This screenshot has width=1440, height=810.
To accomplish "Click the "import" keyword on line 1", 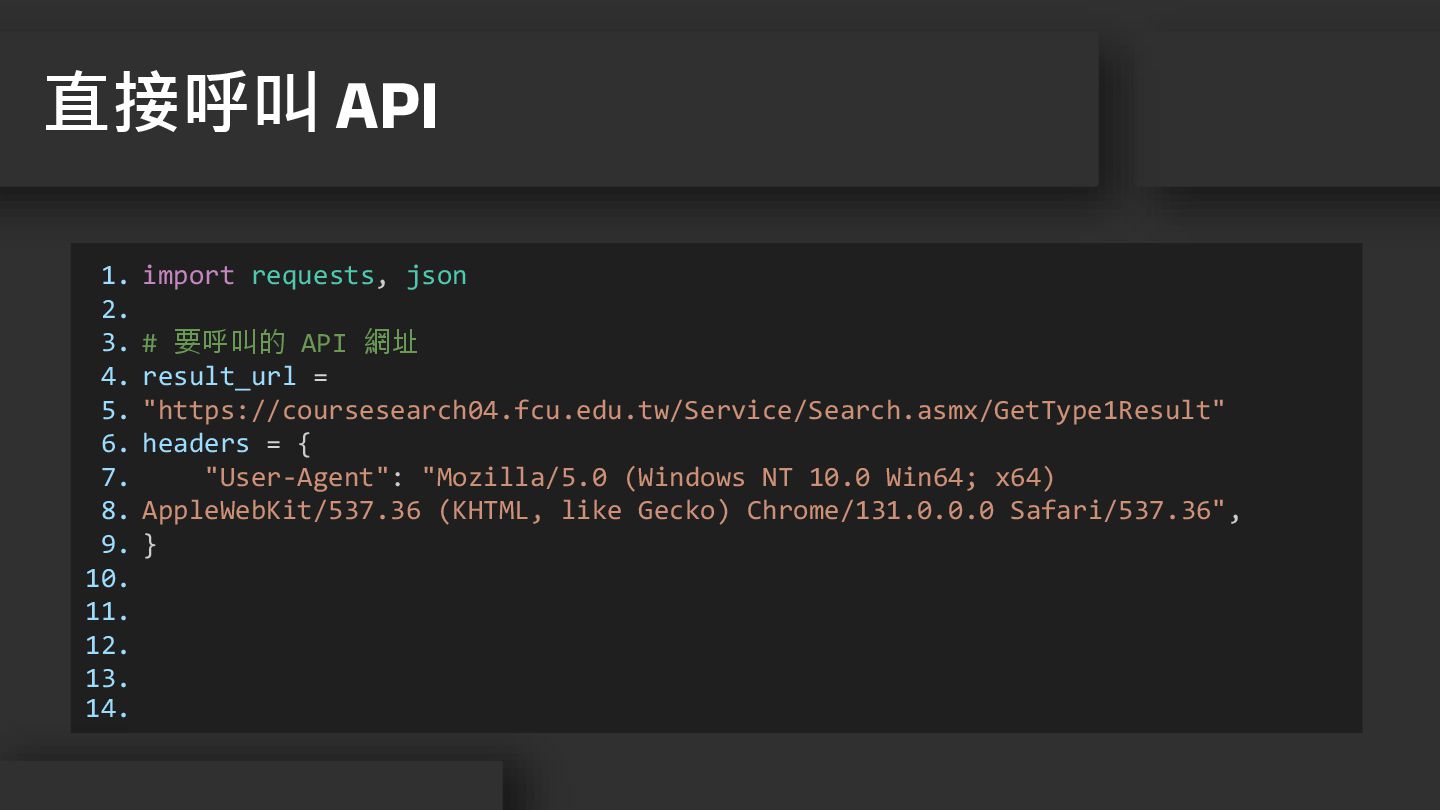I will (188, 275).
